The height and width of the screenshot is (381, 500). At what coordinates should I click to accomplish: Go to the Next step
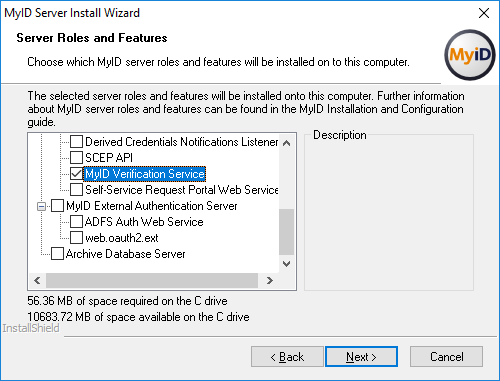coord(361,357)
